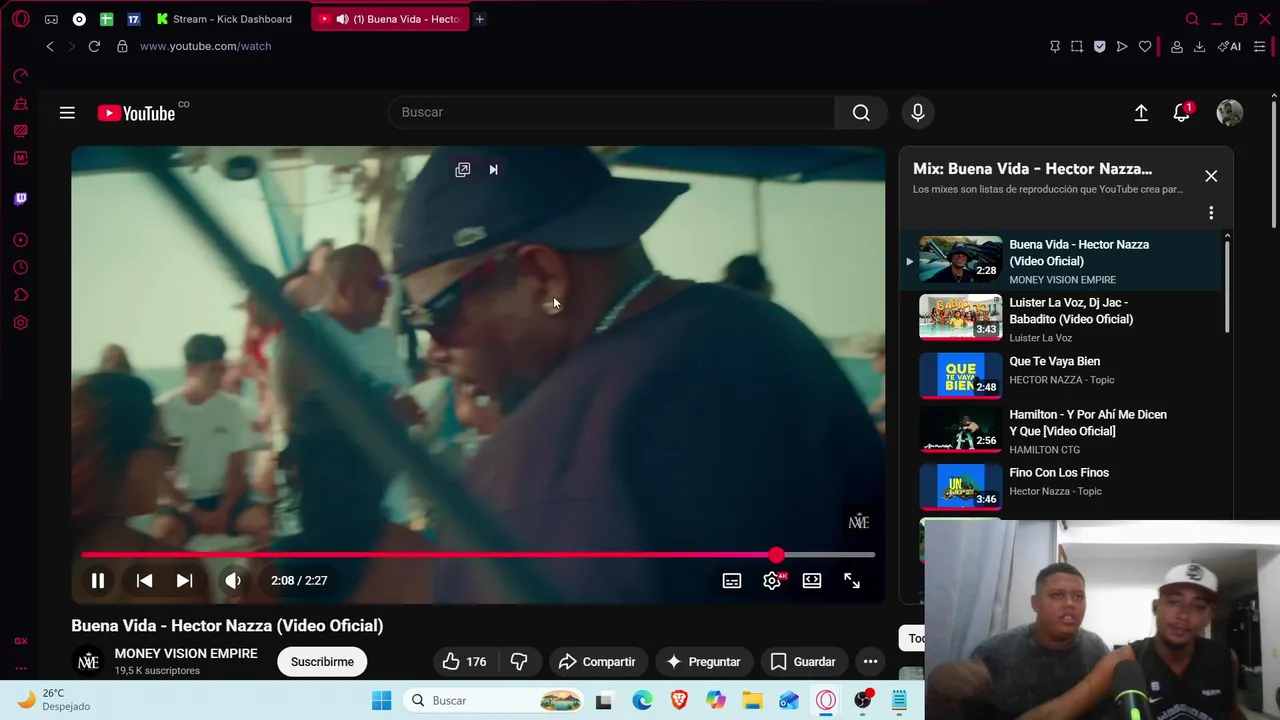Start voice search with microphone
Viewport: 1280px width, 720px height.
click(x=917, y=112)
